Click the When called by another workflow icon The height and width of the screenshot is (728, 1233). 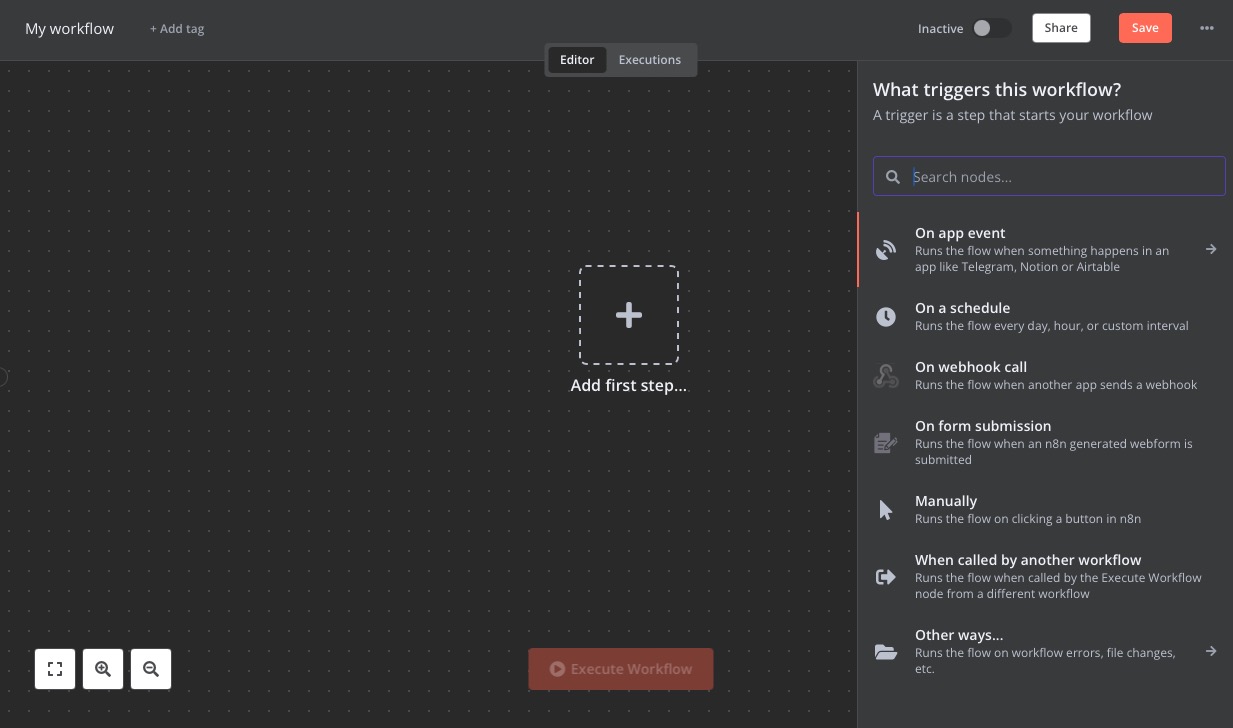[x=886, y=576]
